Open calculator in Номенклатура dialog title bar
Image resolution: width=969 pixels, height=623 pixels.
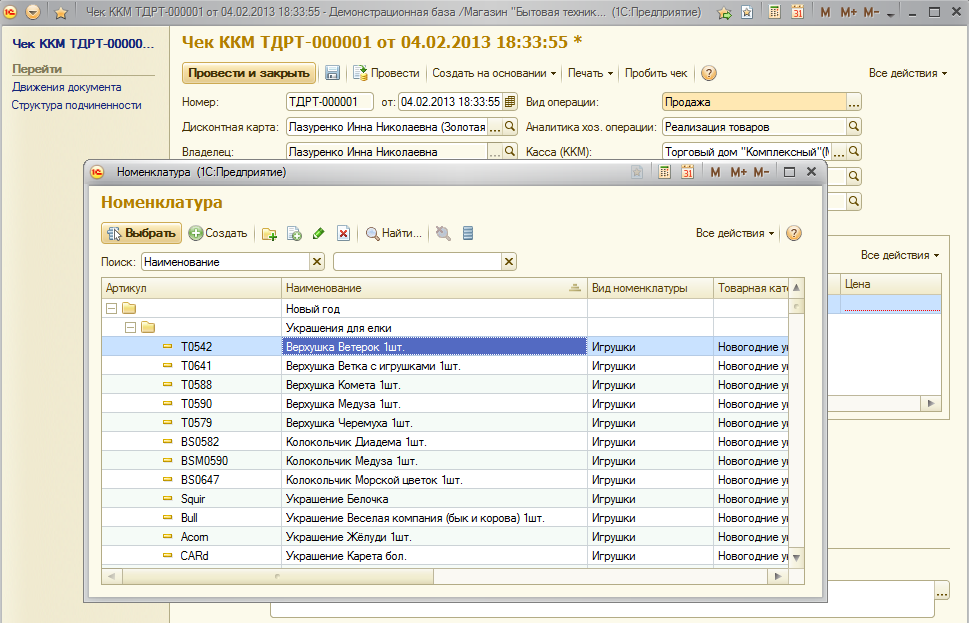pos(664,172)
